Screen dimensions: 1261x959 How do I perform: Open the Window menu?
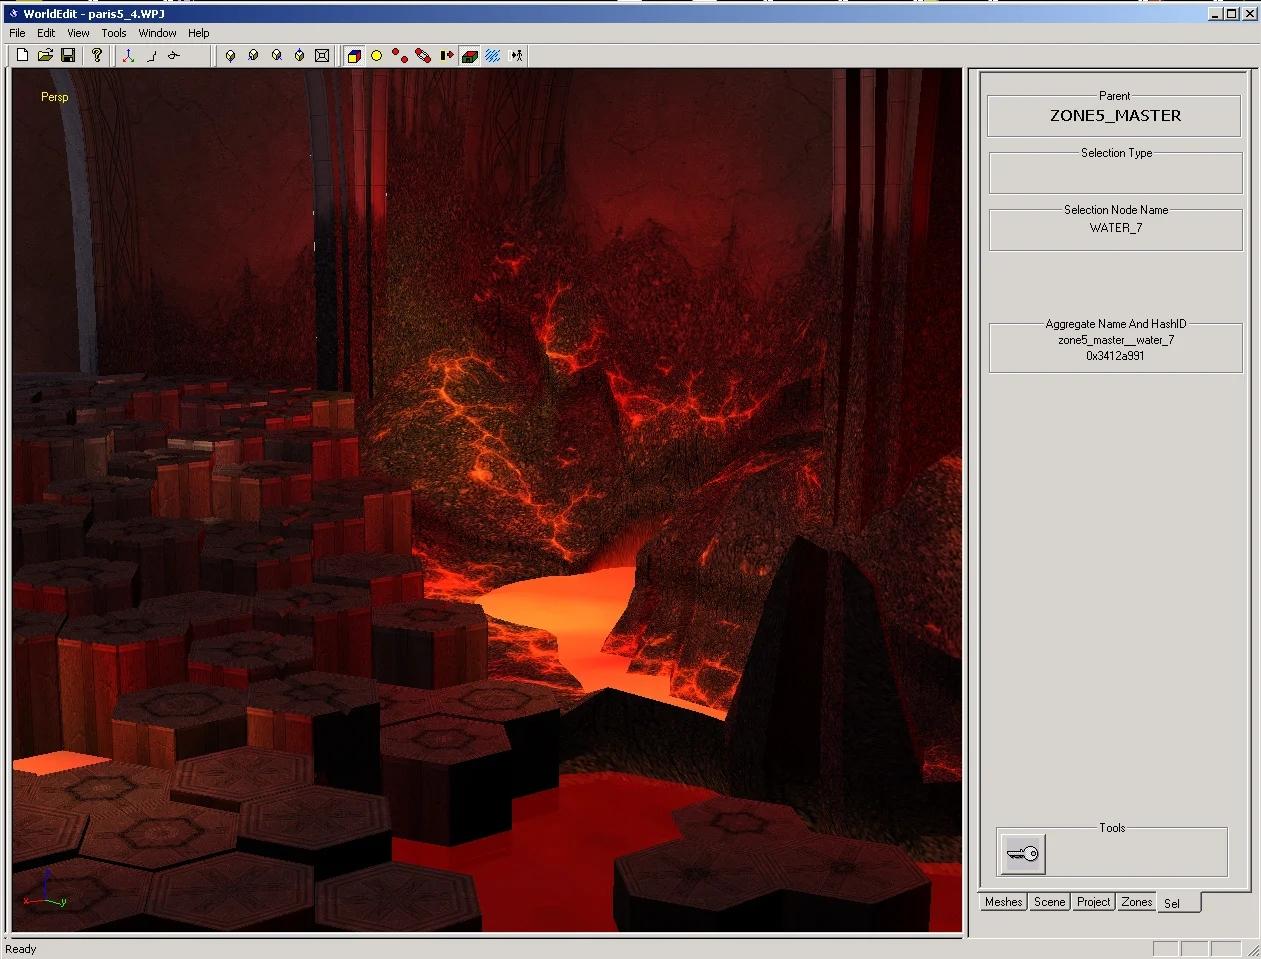coord(157,32)
